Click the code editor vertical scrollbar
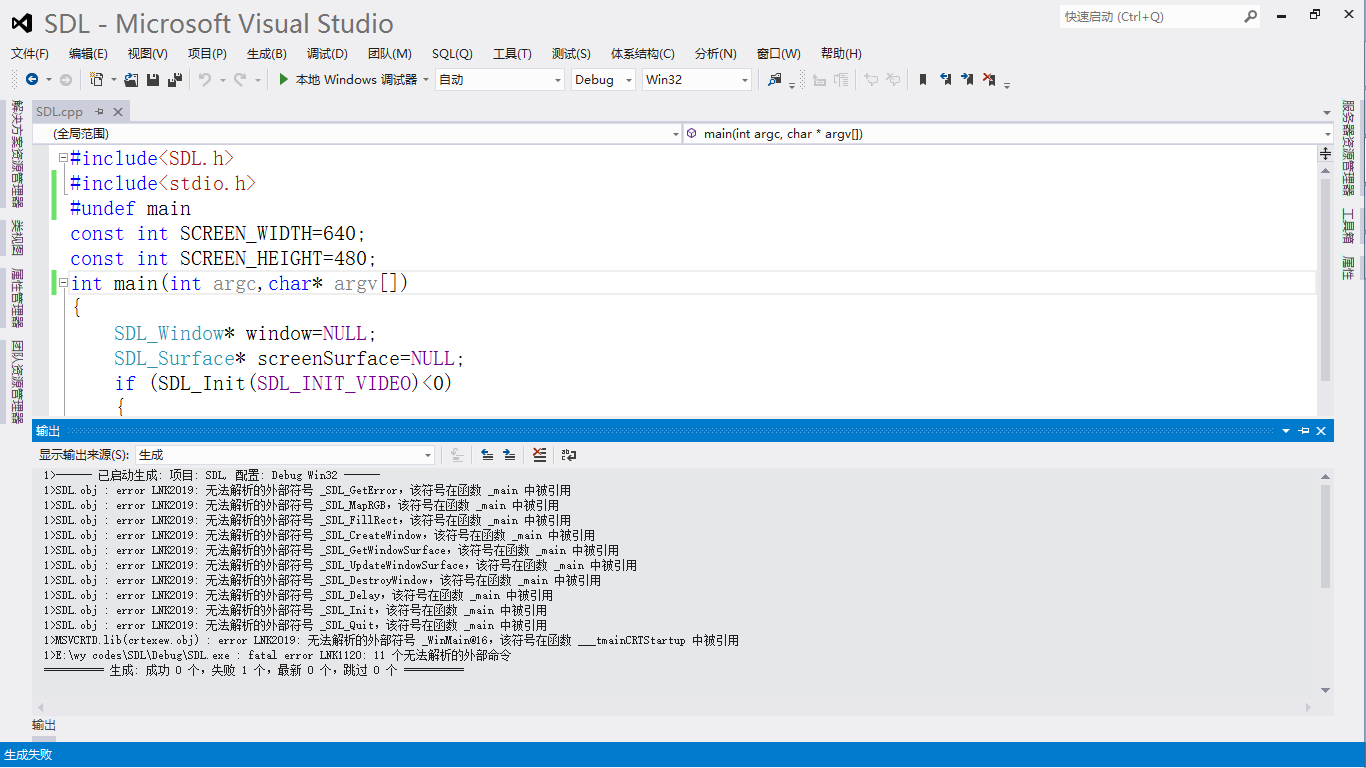1366x768 pixels. point(1325,279)
